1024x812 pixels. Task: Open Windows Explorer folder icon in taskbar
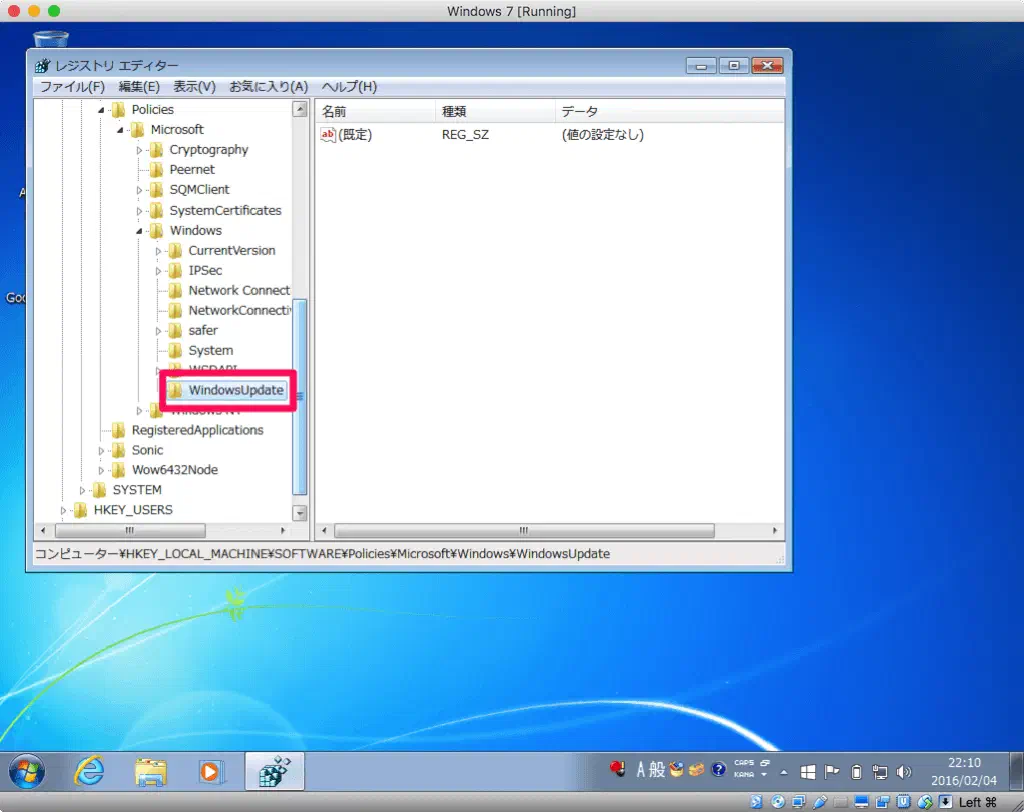pos(151,771)
